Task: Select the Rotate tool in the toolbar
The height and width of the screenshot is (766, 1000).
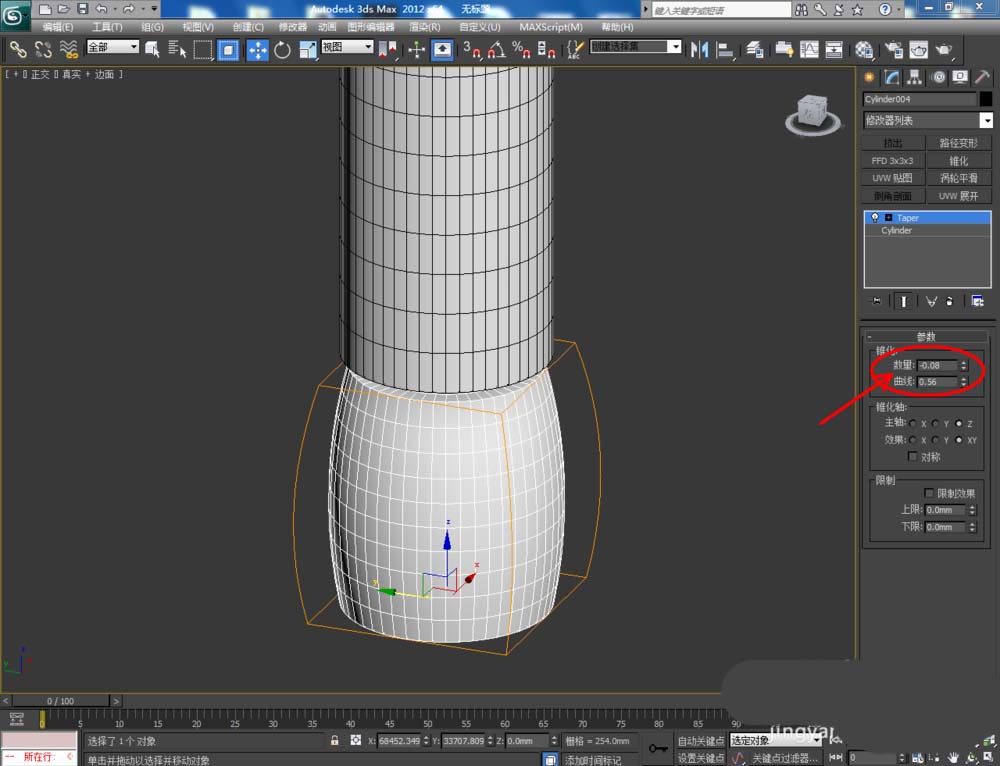Action: pos(282,49)
